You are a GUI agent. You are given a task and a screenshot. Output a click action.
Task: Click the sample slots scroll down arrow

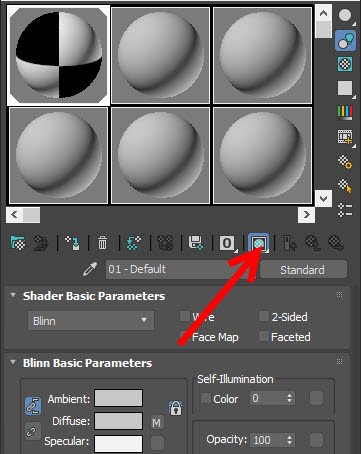click(323, 199)
